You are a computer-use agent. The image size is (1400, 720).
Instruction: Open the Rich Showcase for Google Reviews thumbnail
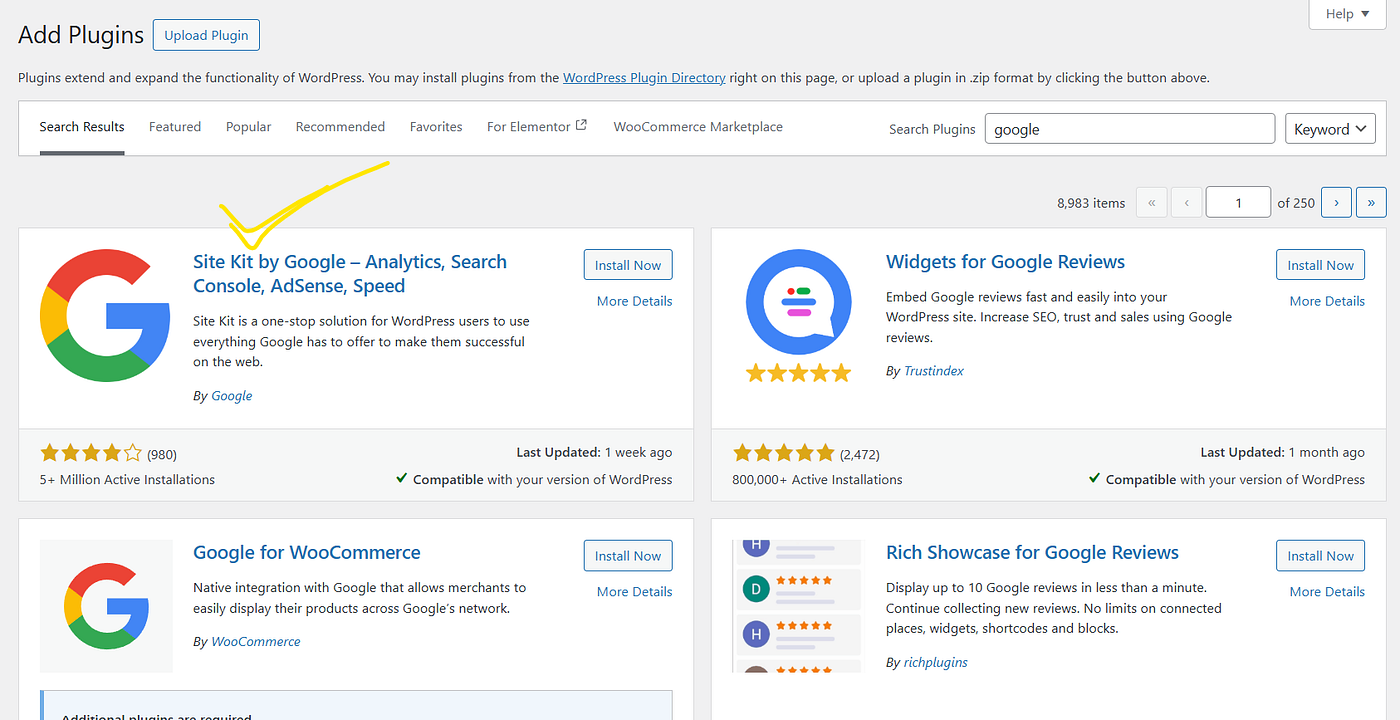[798, 606]
